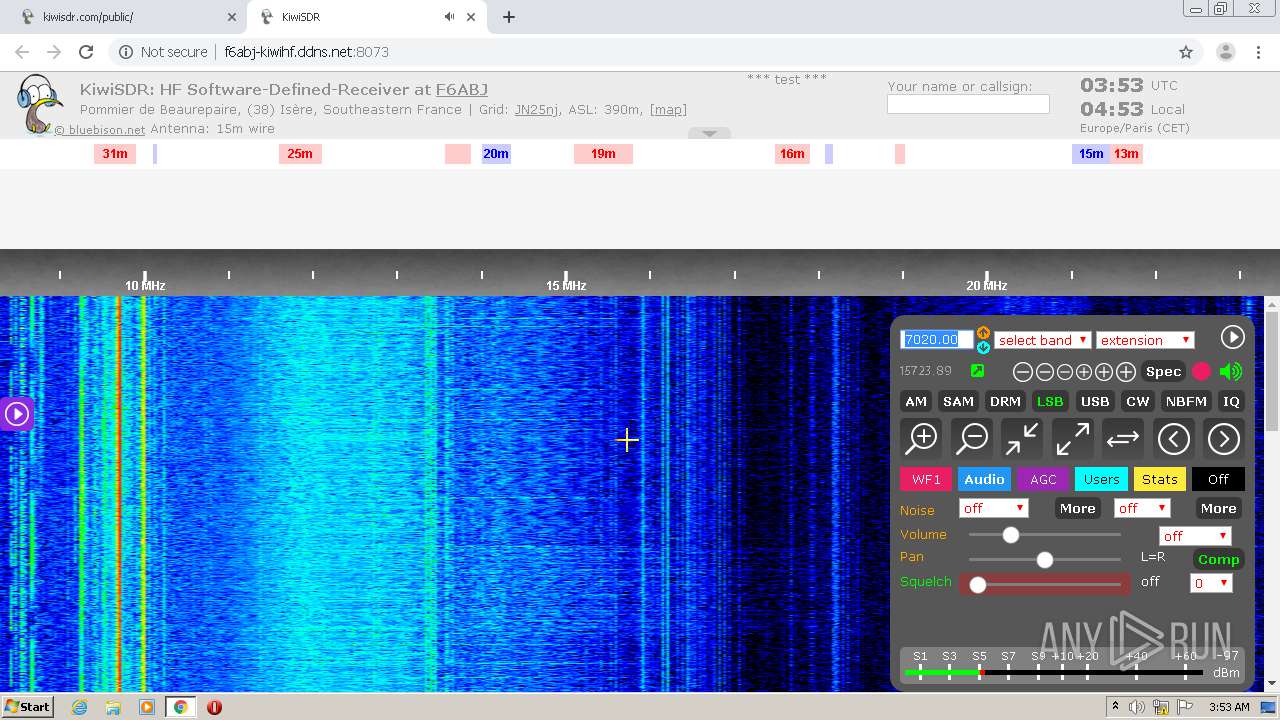Open the Squelch value 0 dropdown
This screenshot has width=1280, height=720.
(1211, 583)
